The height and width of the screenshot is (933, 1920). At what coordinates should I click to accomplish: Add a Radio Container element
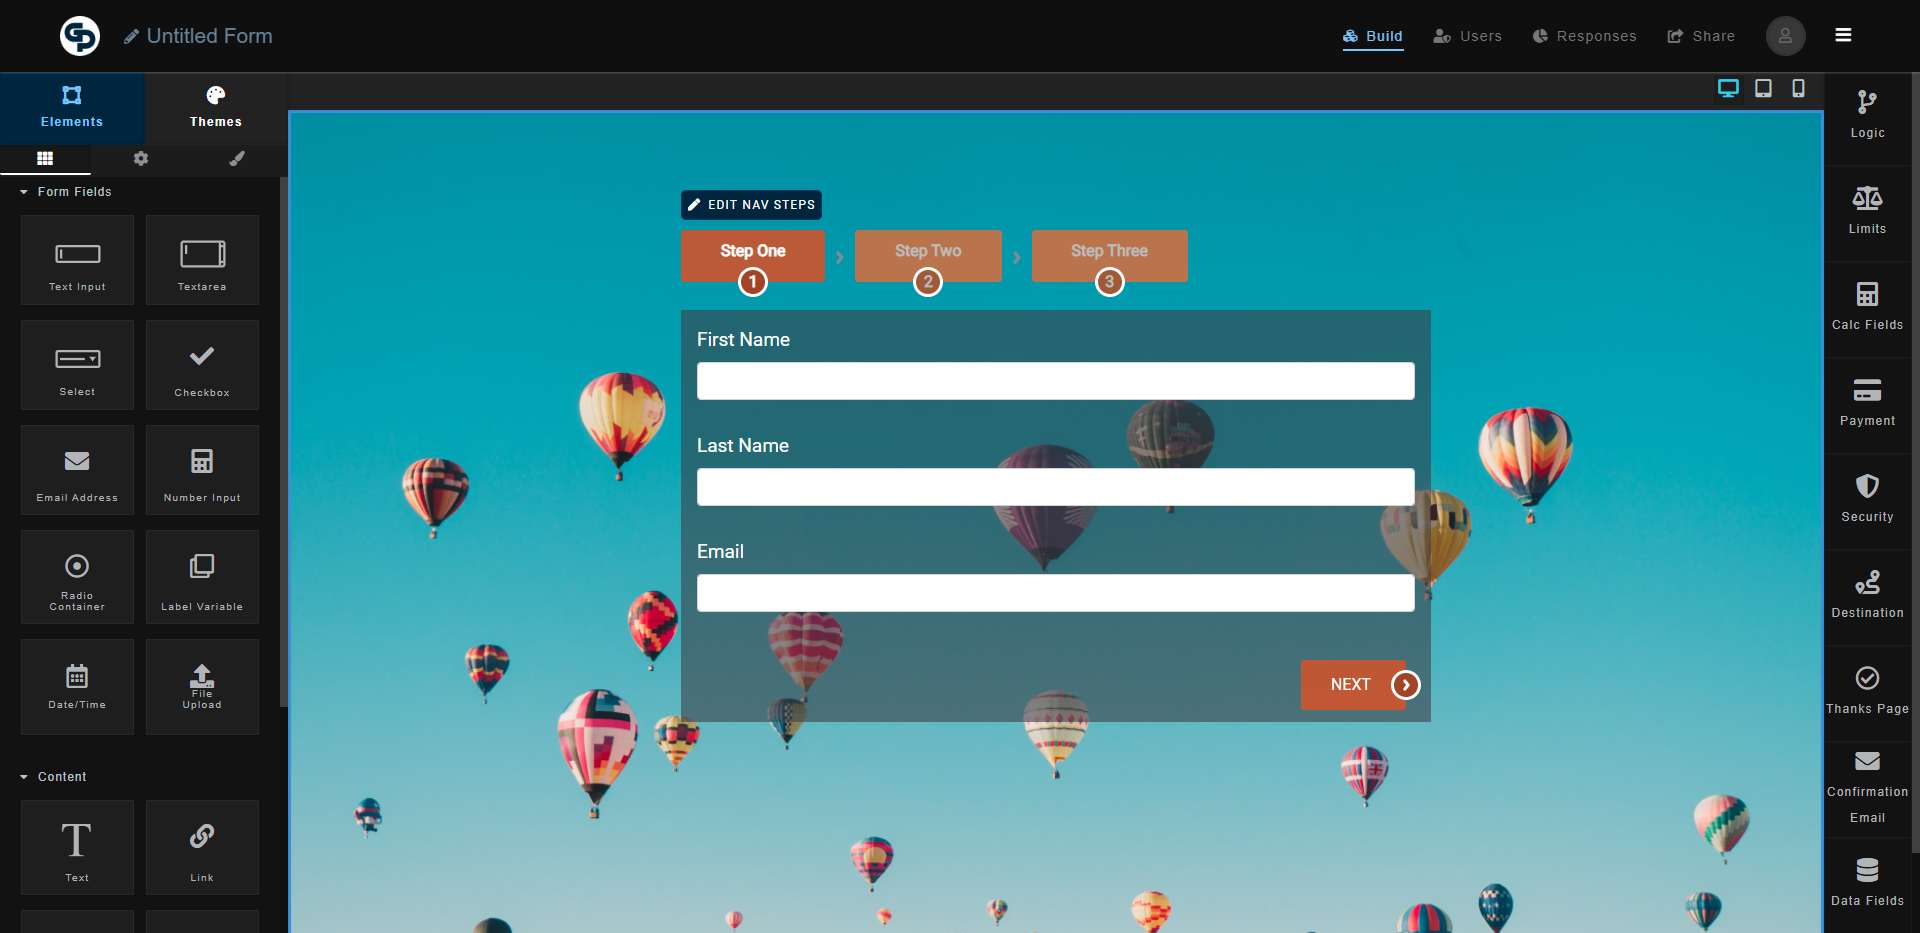(77, 577)
